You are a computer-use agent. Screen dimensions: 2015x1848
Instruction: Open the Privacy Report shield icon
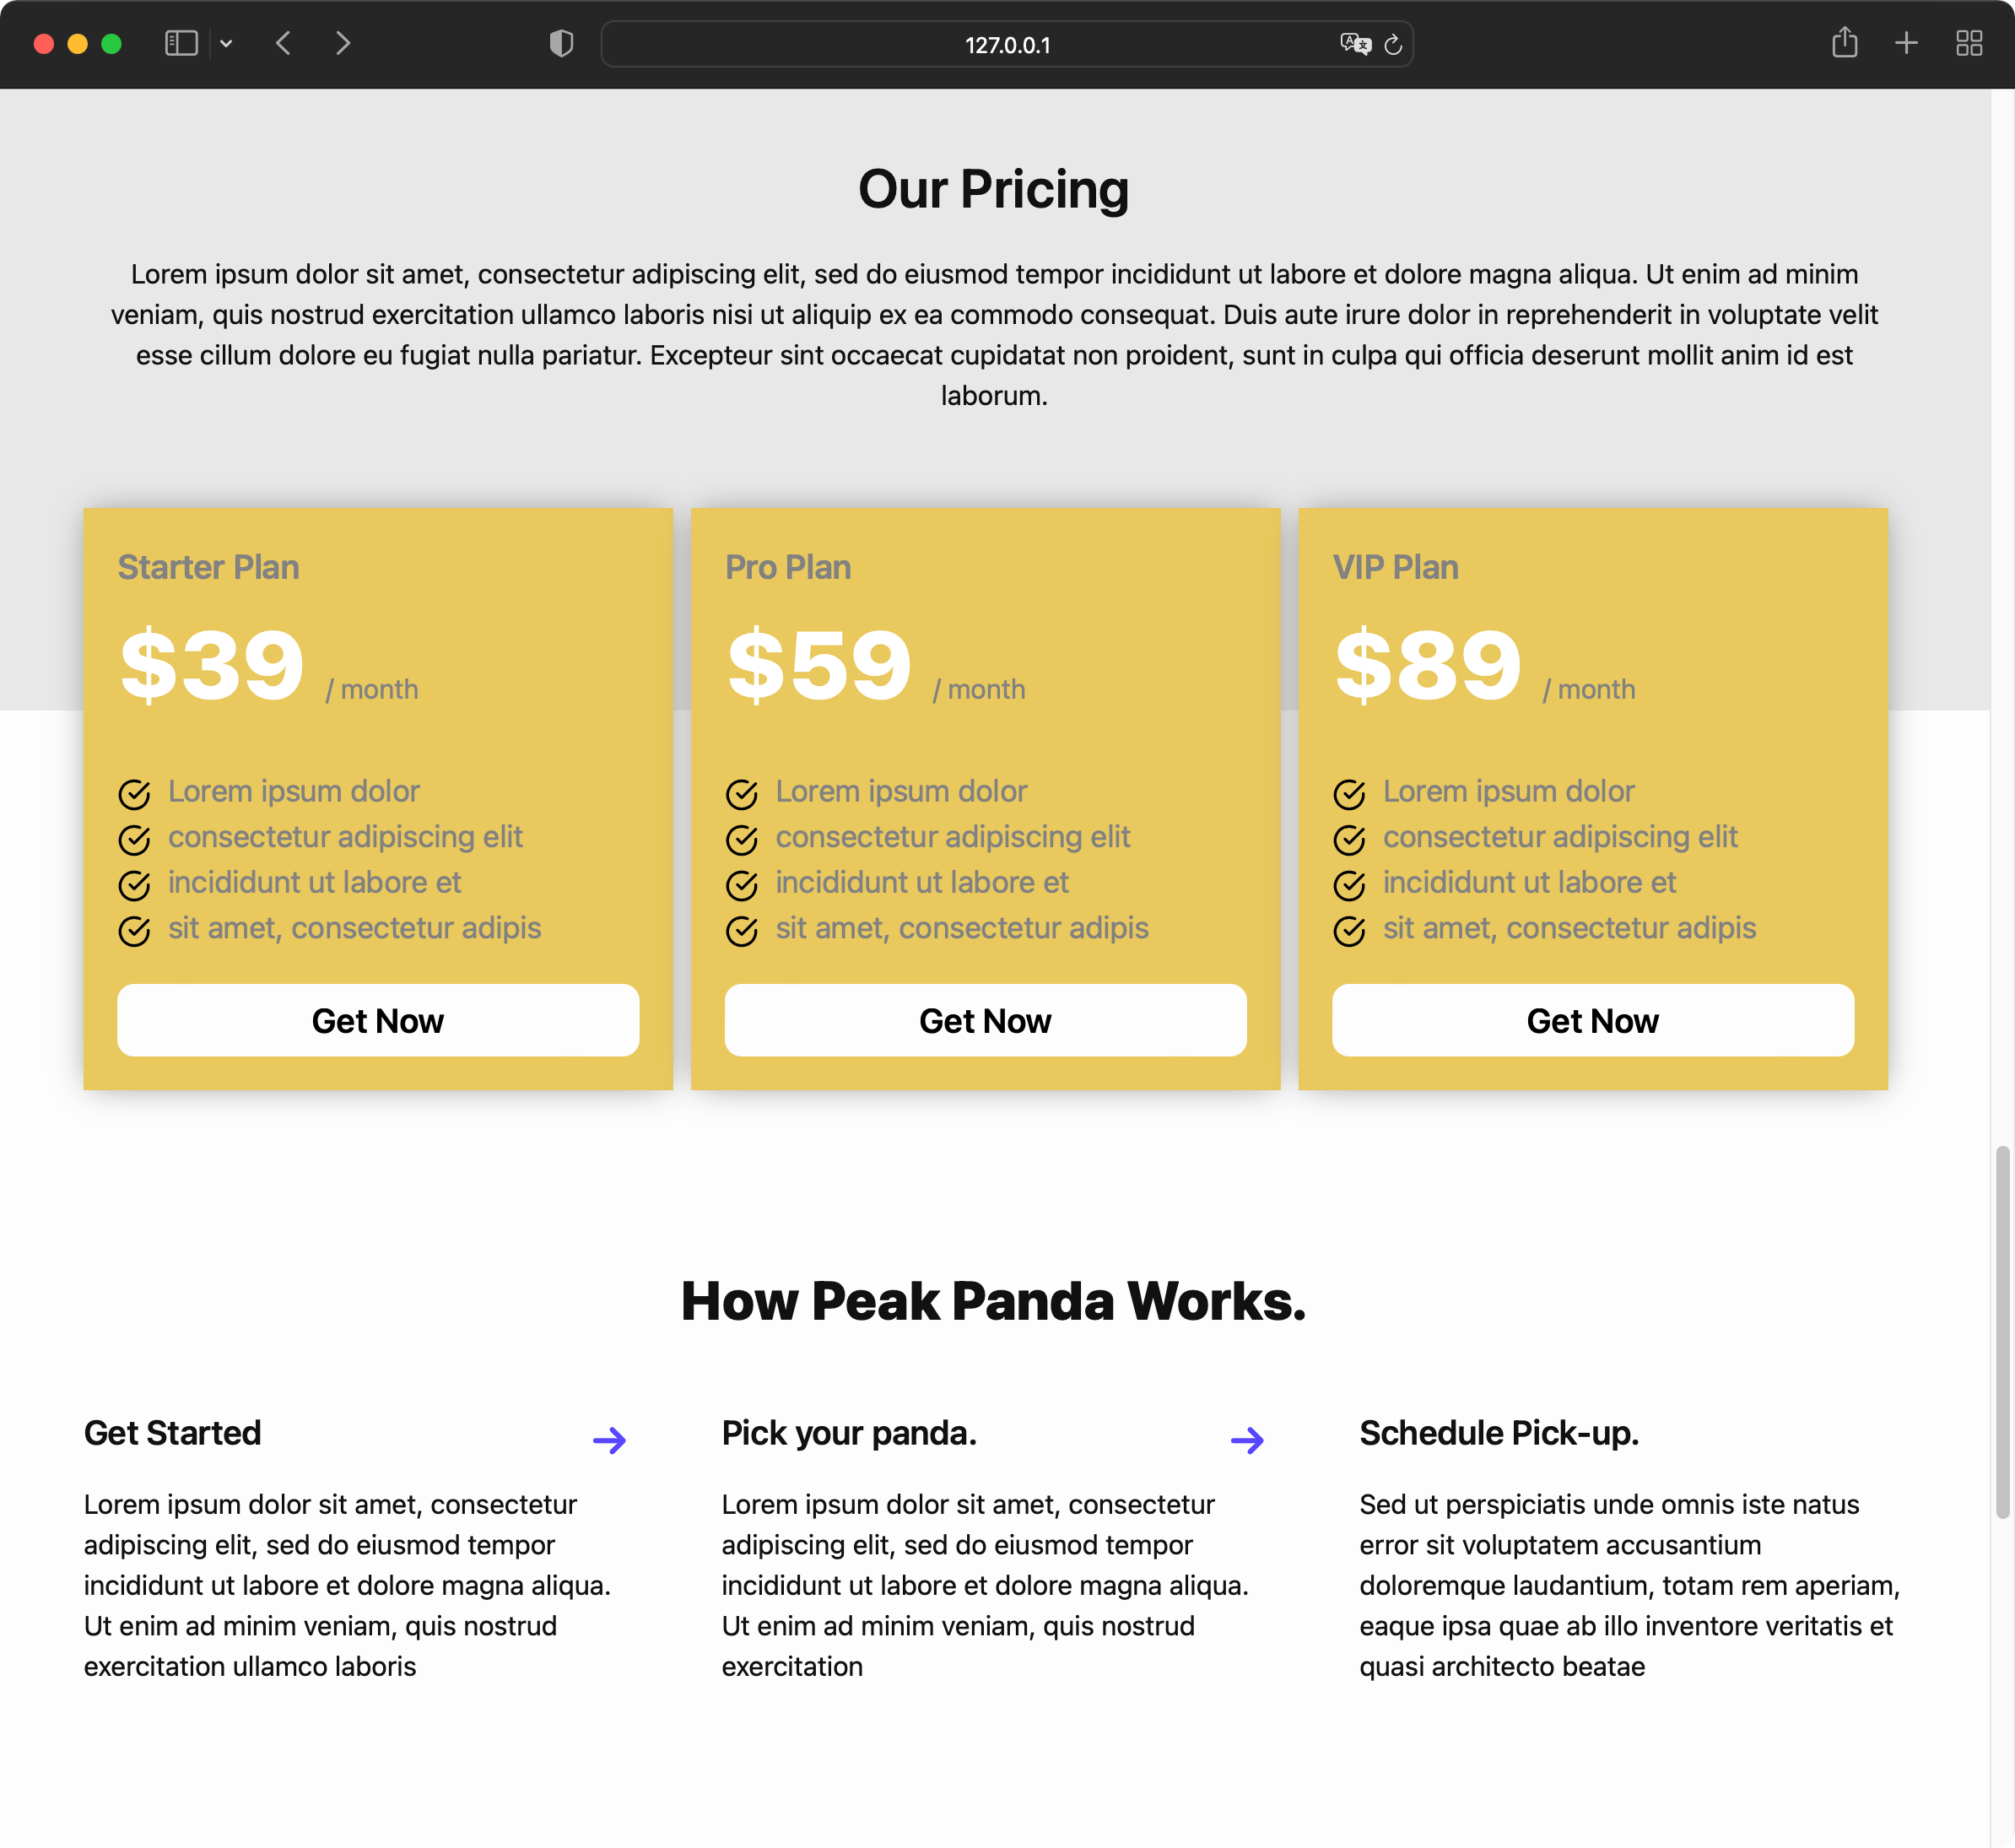561,43
